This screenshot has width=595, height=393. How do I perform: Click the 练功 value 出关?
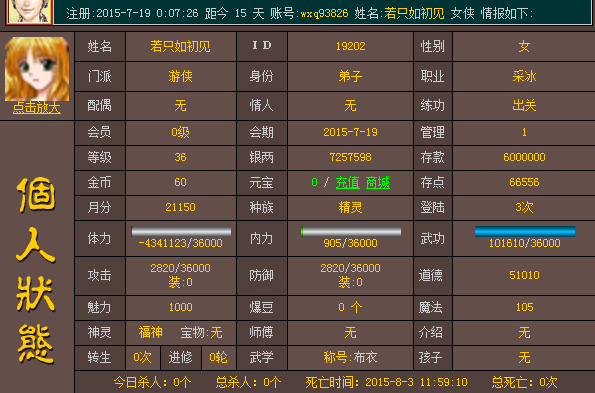pos(524,105)
